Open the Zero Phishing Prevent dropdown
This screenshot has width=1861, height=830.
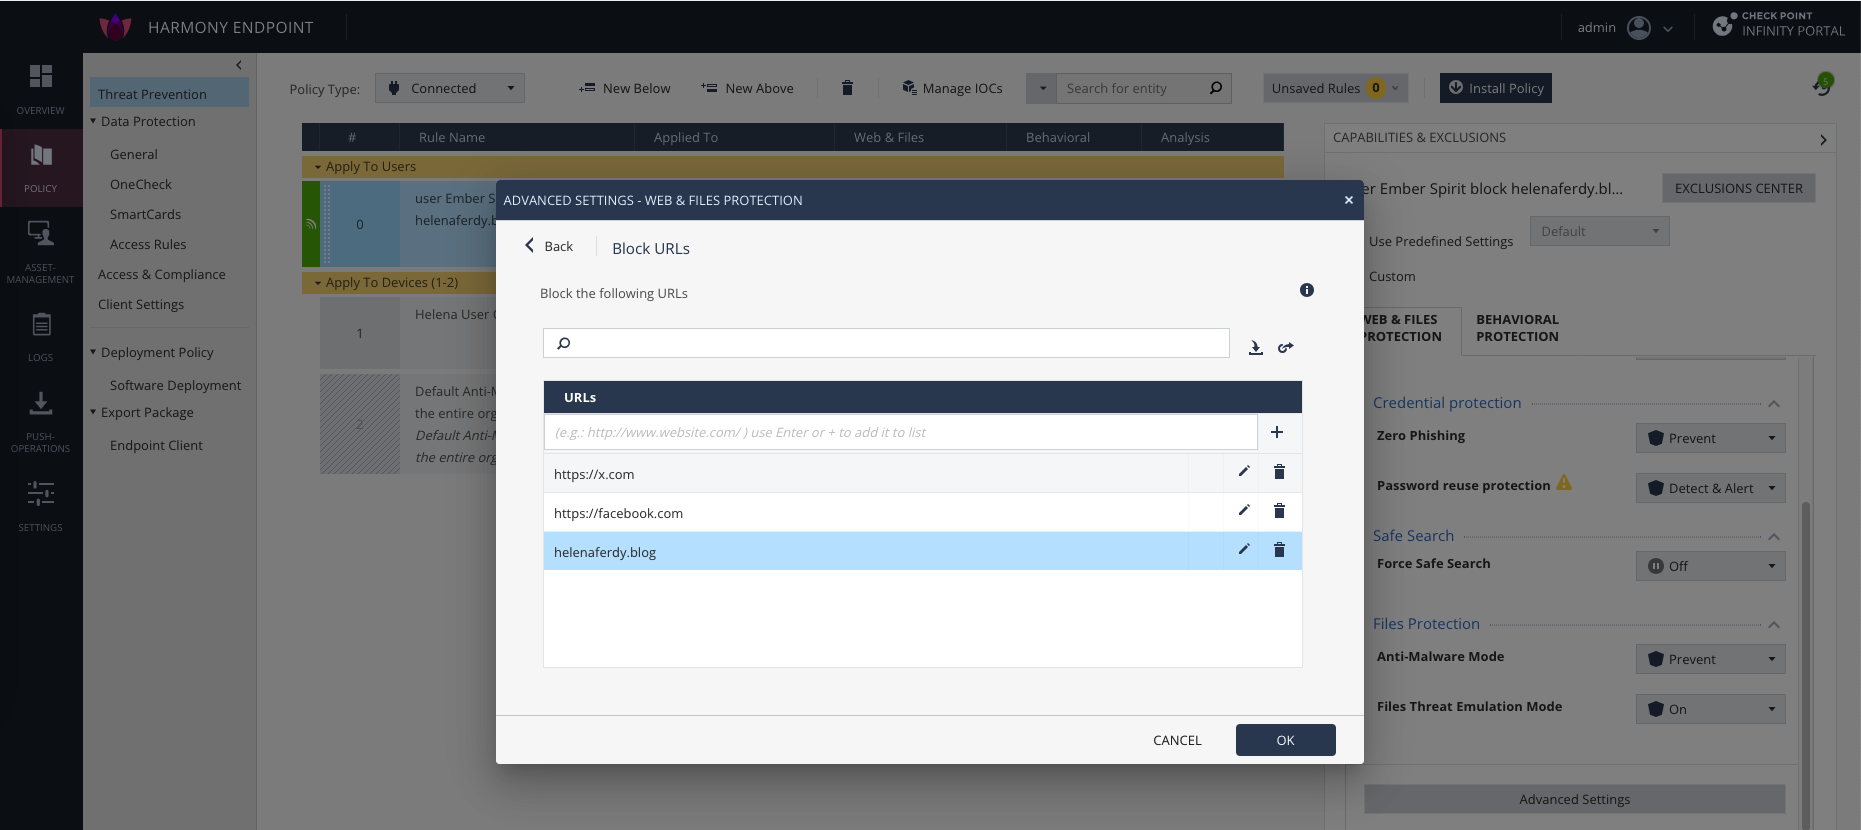(x=1710, y=438)
